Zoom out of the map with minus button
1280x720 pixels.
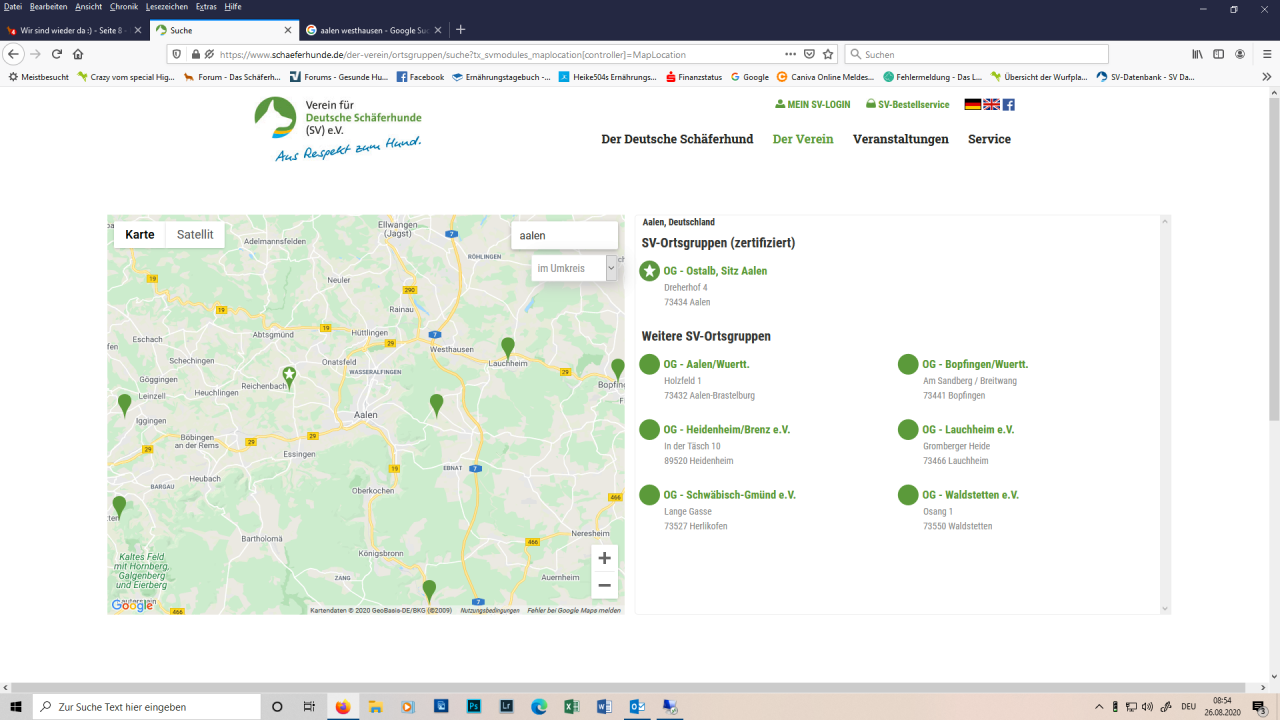(604, 585)
